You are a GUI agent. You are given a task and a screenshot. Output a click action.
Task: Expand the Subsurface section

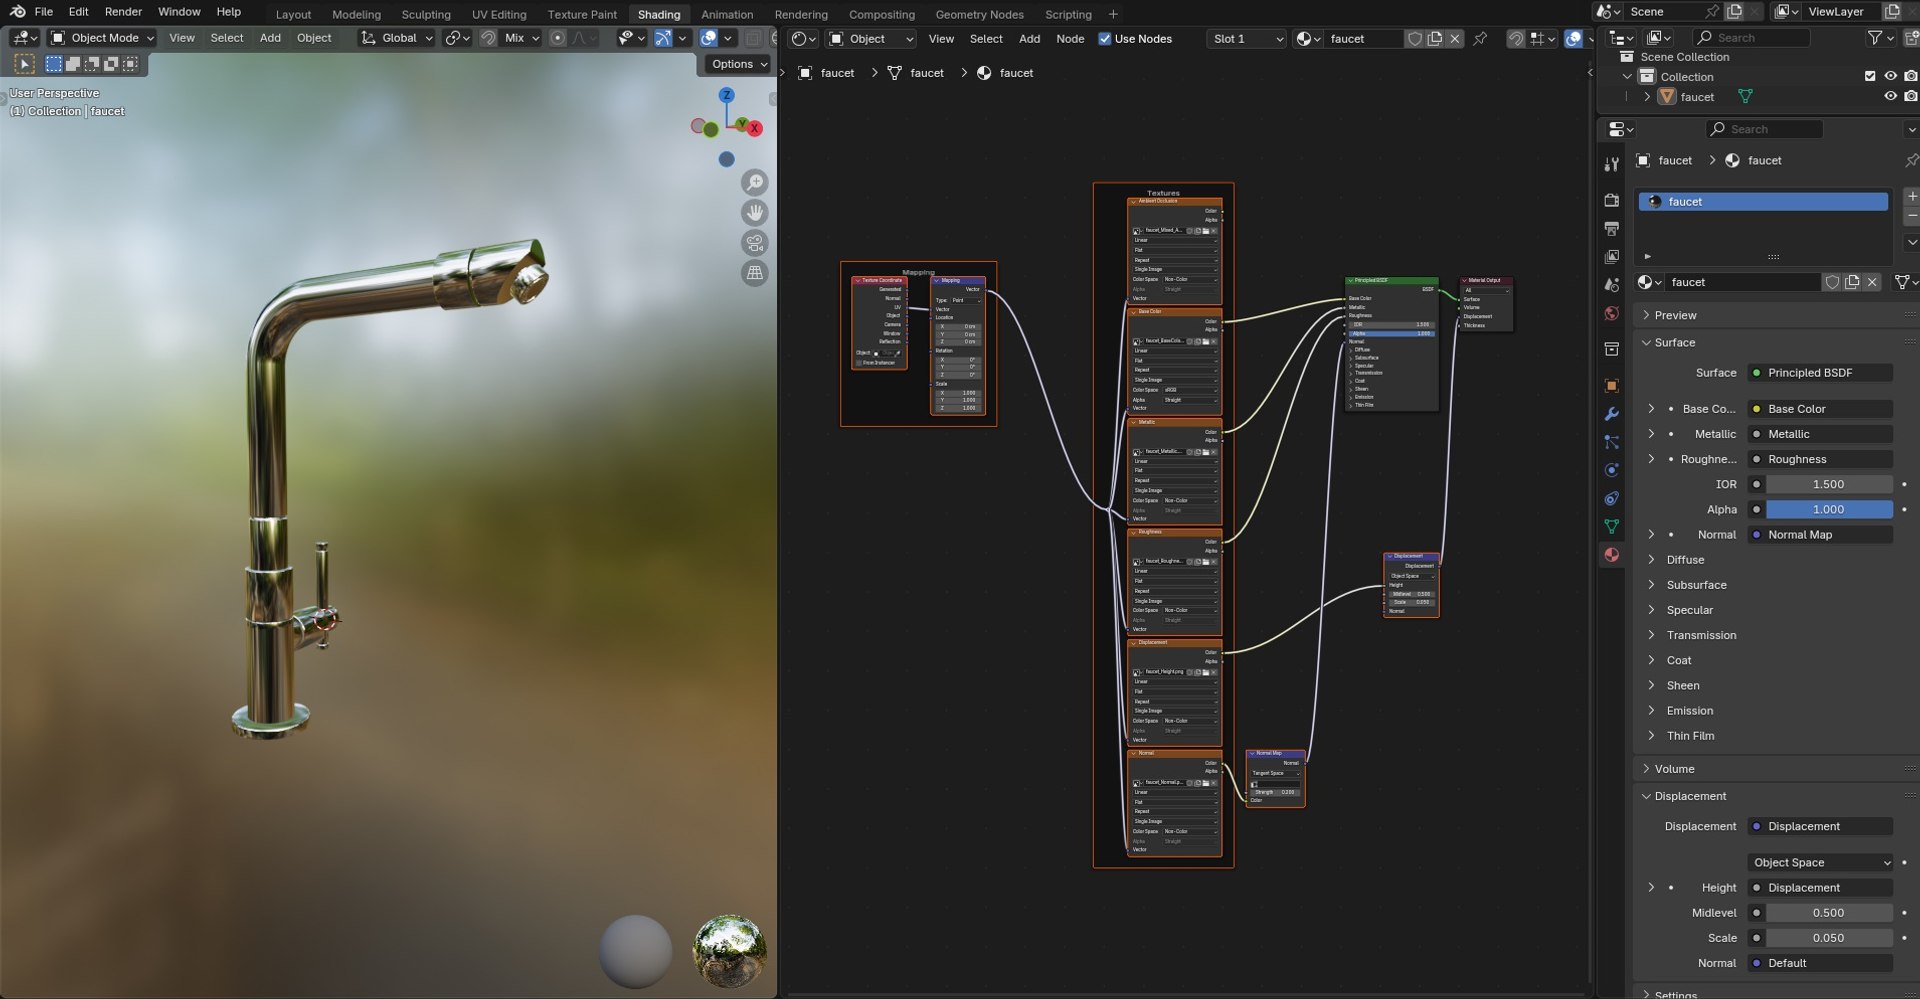[1696, 585]
